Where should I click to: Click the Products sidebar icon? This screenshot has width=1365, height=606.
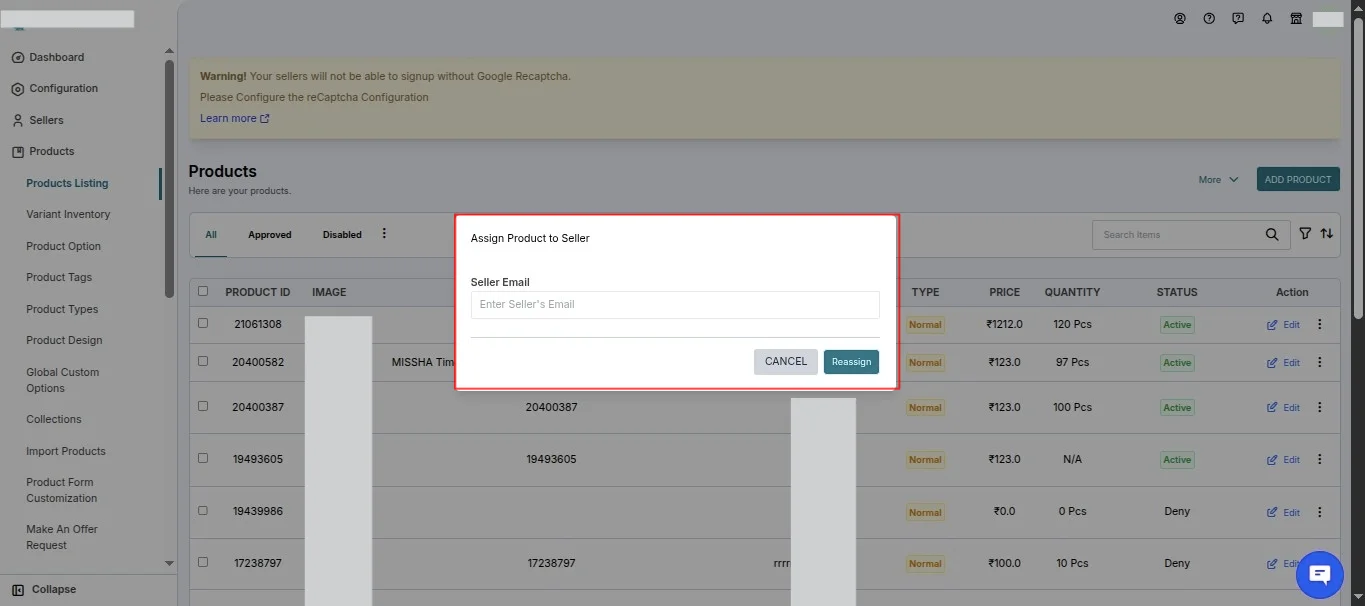[x=18, y=151]
